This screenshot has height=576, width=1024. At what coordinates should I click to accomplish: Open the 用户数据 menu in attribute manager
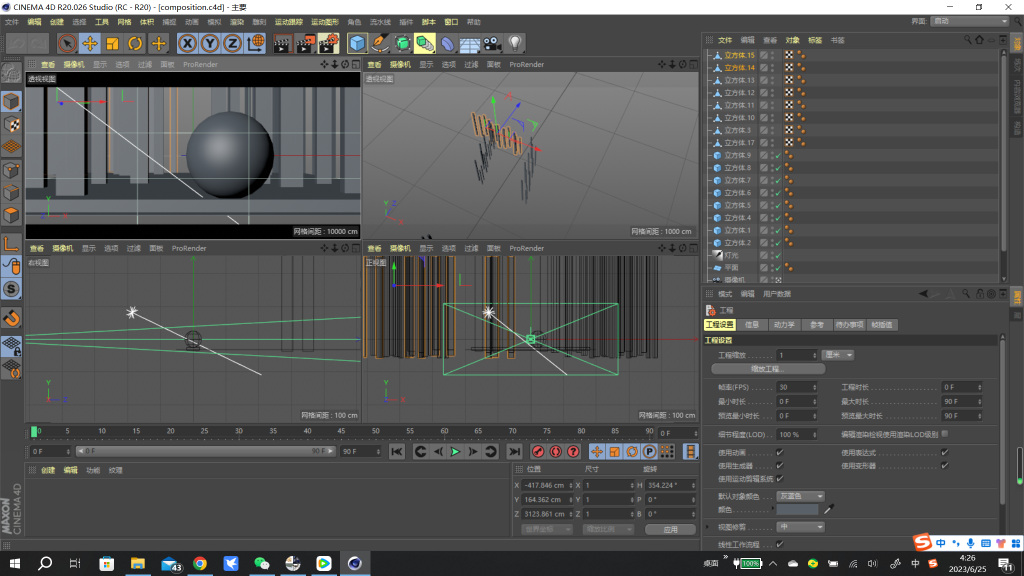point(776,294)
